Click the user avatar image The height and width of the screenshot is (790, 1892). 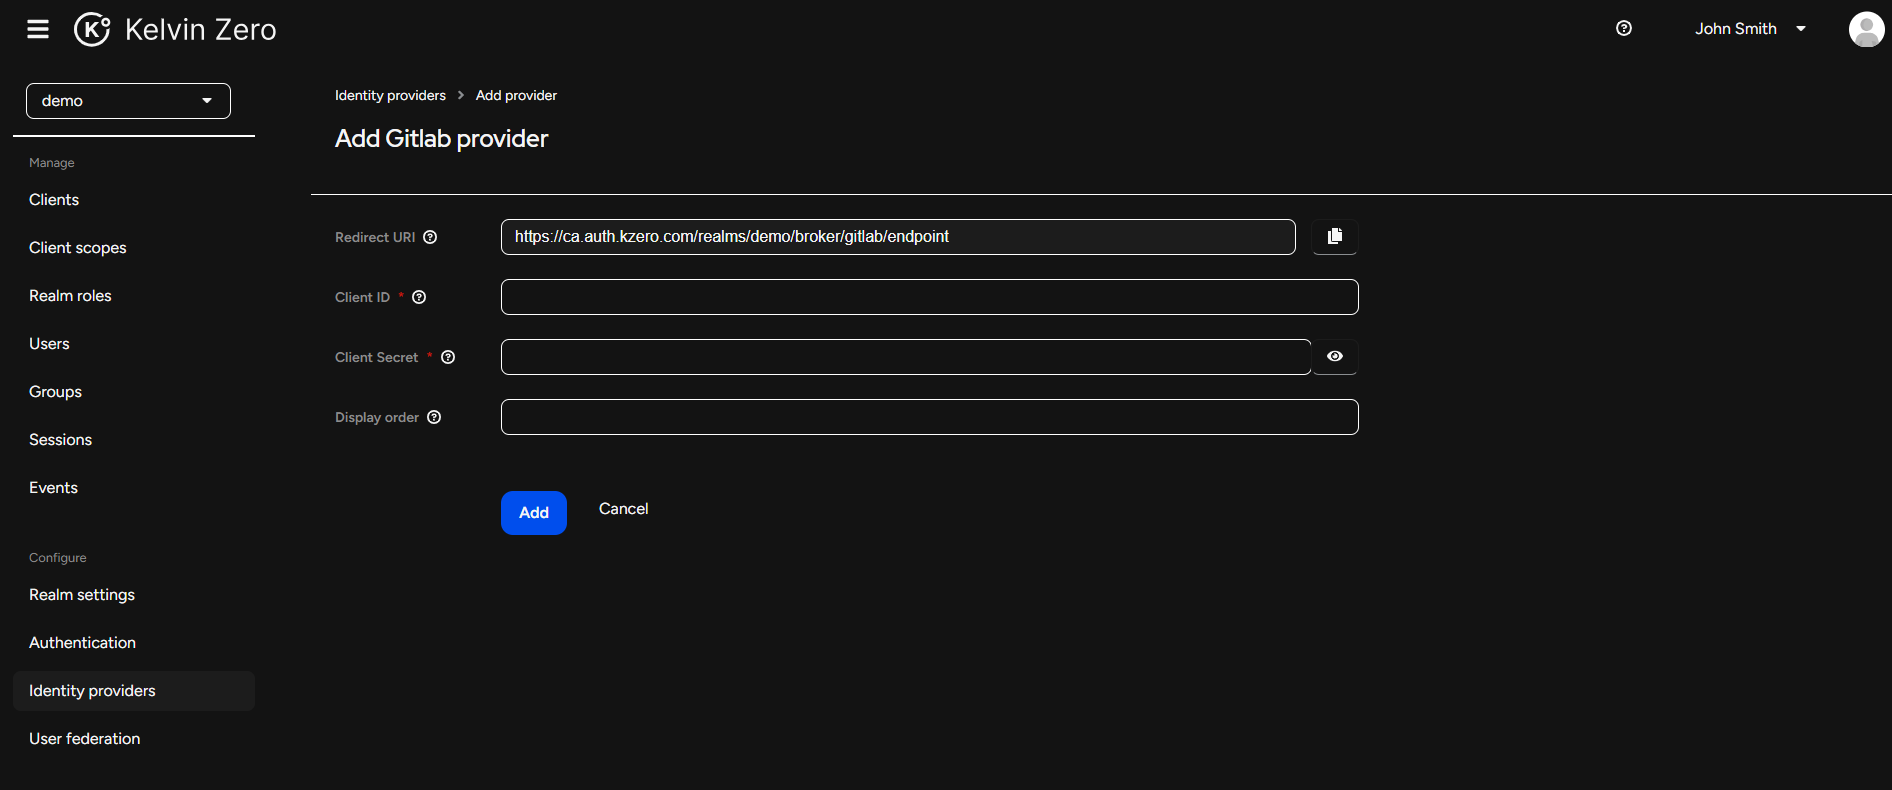tap(1866, 29)
